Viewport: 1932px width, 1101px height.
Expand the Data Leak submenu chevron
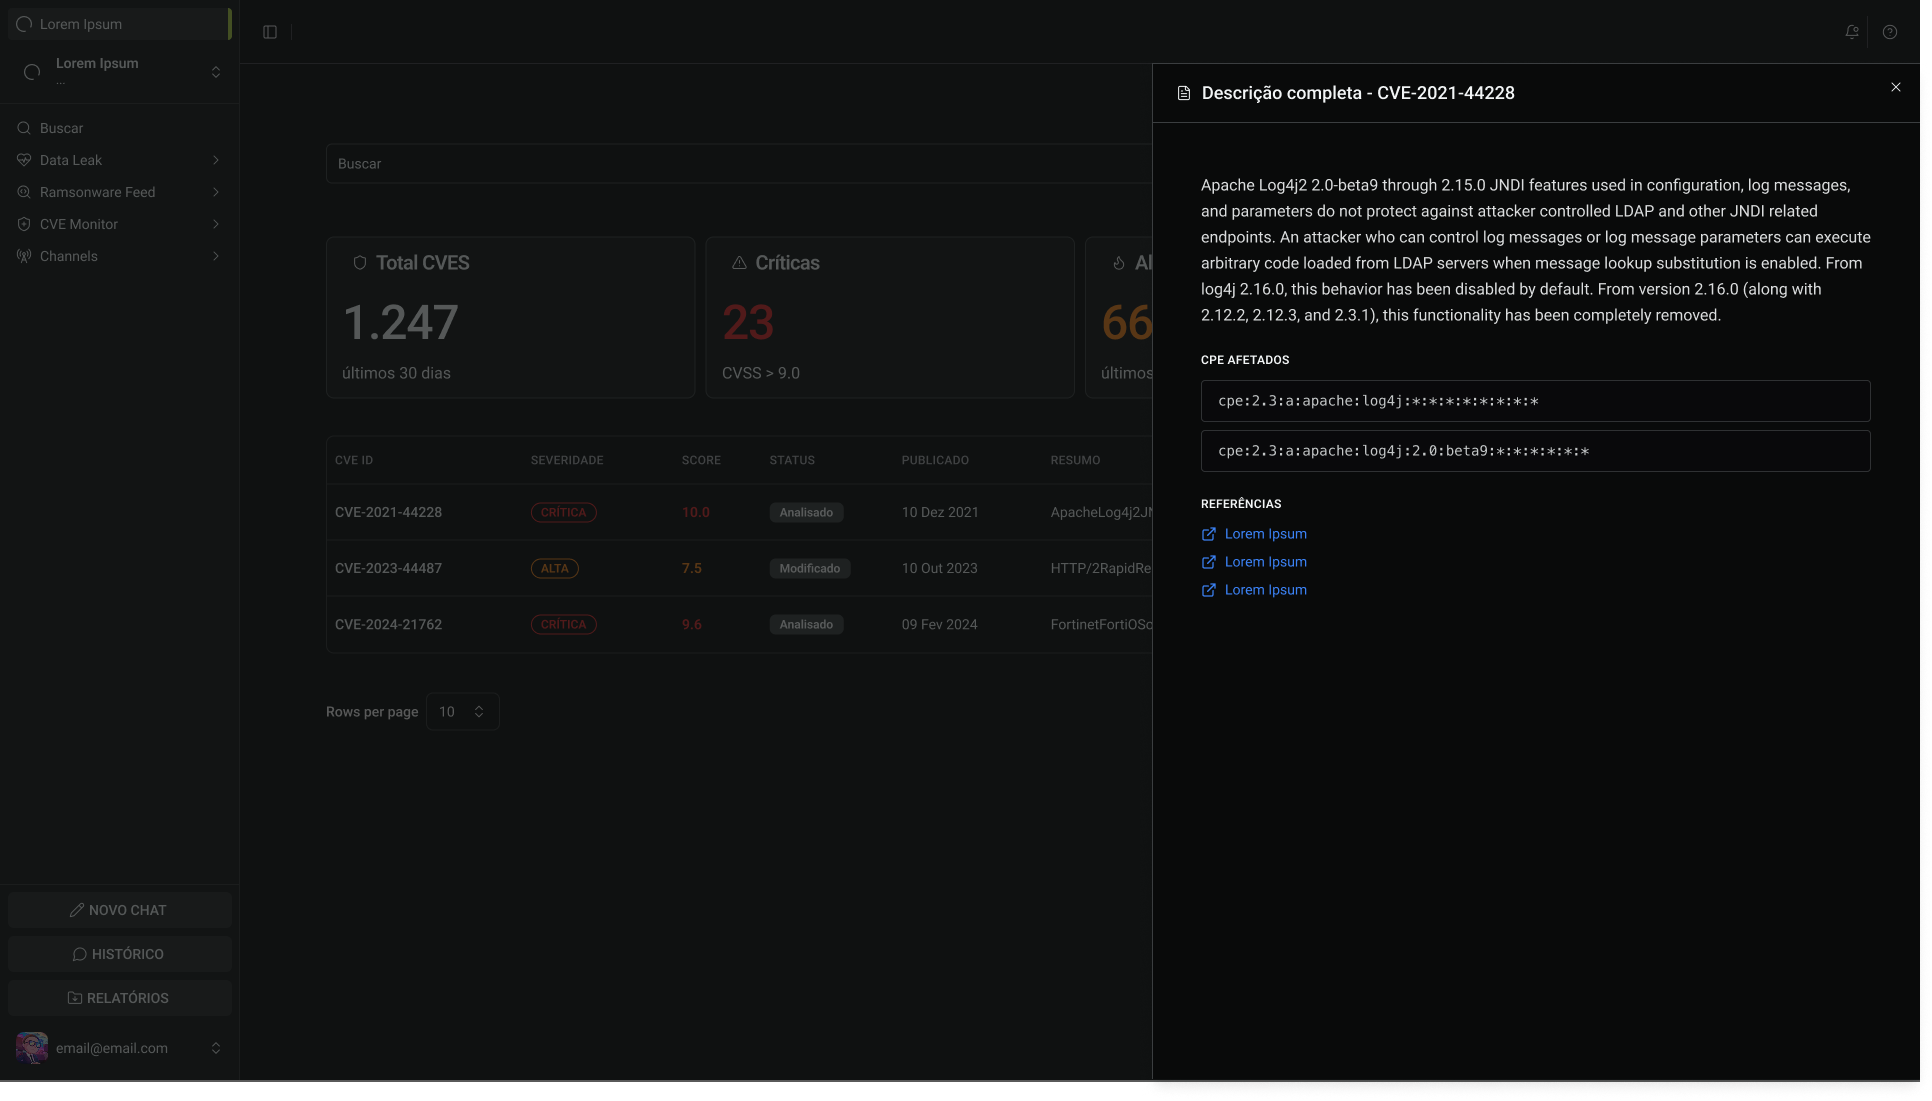[216, 160]
